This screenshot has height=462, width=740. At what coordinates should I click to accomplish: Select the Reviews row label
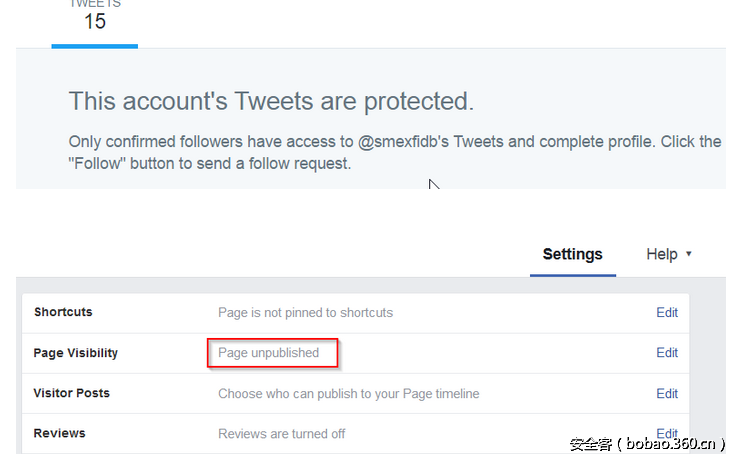[x=60, y=433]
